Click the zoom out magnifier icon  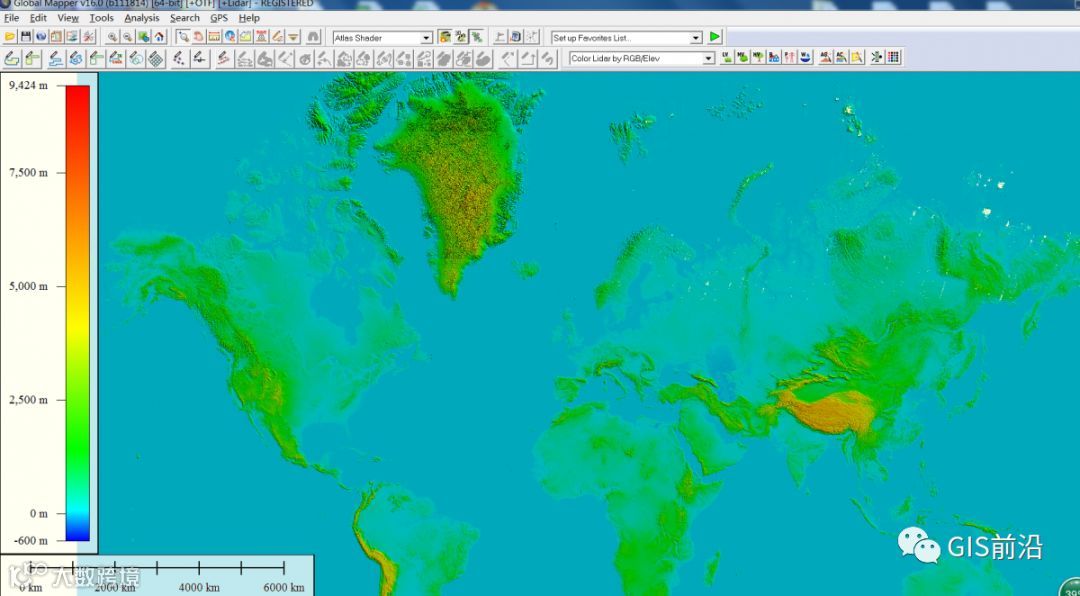pyautogui.click(x=127, y=37)
